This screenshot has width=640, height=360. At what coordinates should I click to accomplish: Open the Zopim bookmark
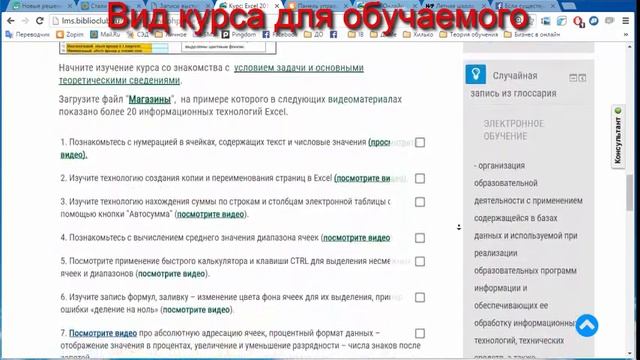click(70, 35)
